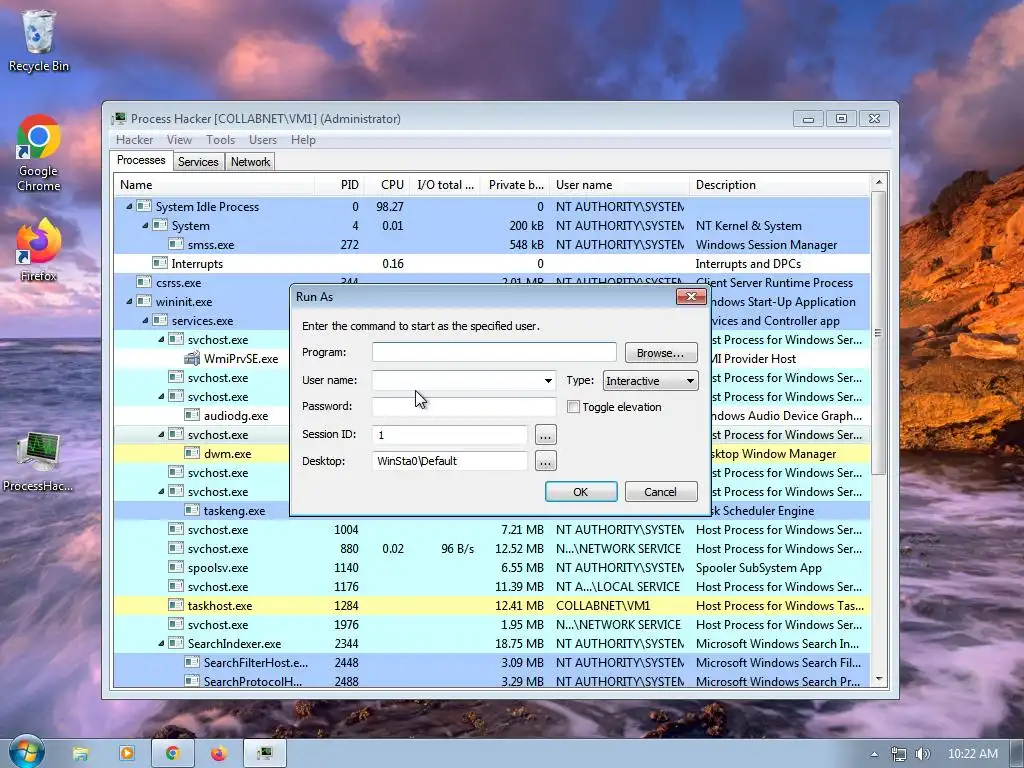Confirm with the OK button
Viewport: 1024px width, 768px height.
(581, 492)
